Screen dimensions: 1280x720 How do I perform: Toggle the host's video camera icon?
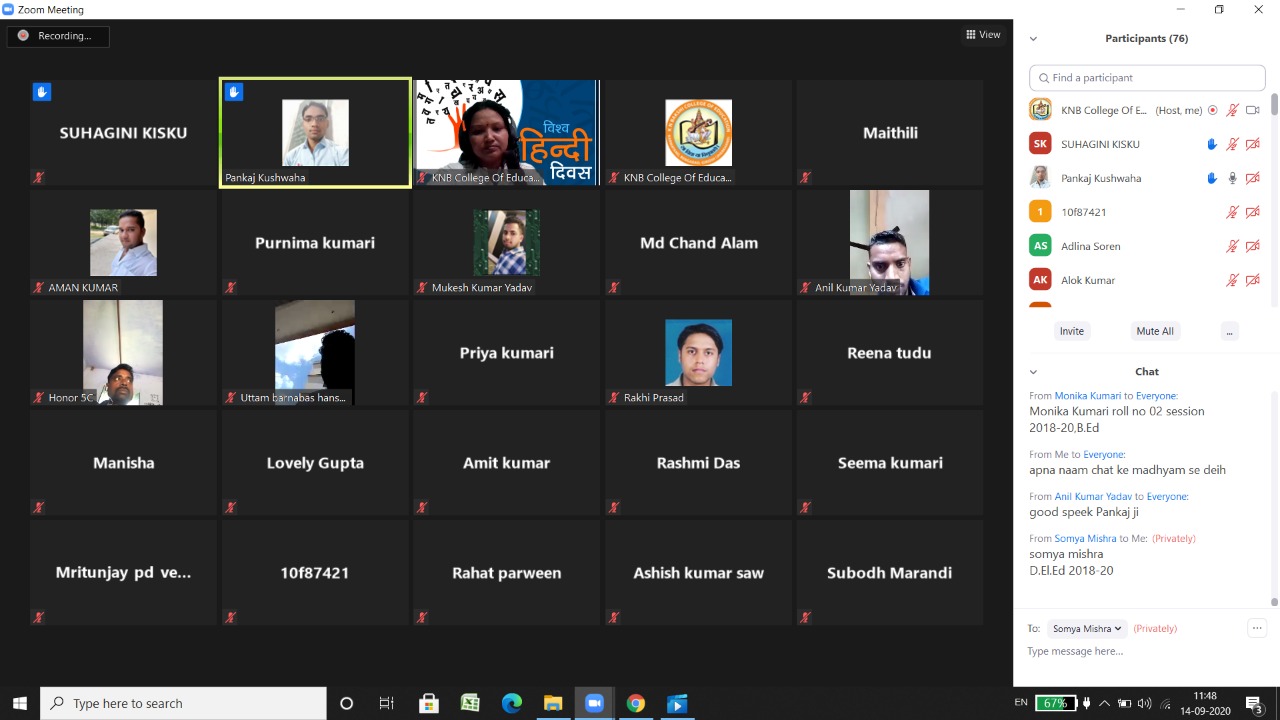(x=1252, y=110)
